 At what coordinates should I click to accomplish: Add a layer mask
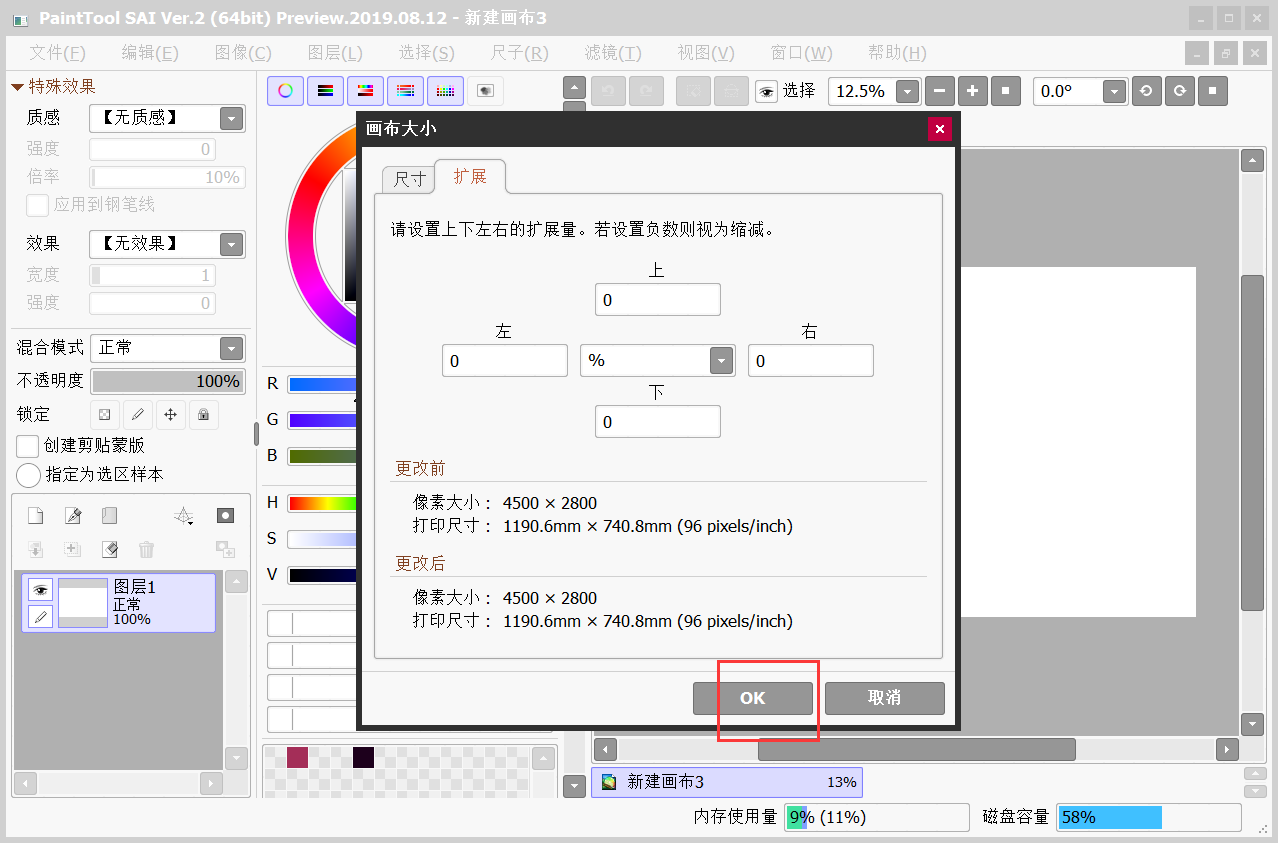tap(225, 516)
